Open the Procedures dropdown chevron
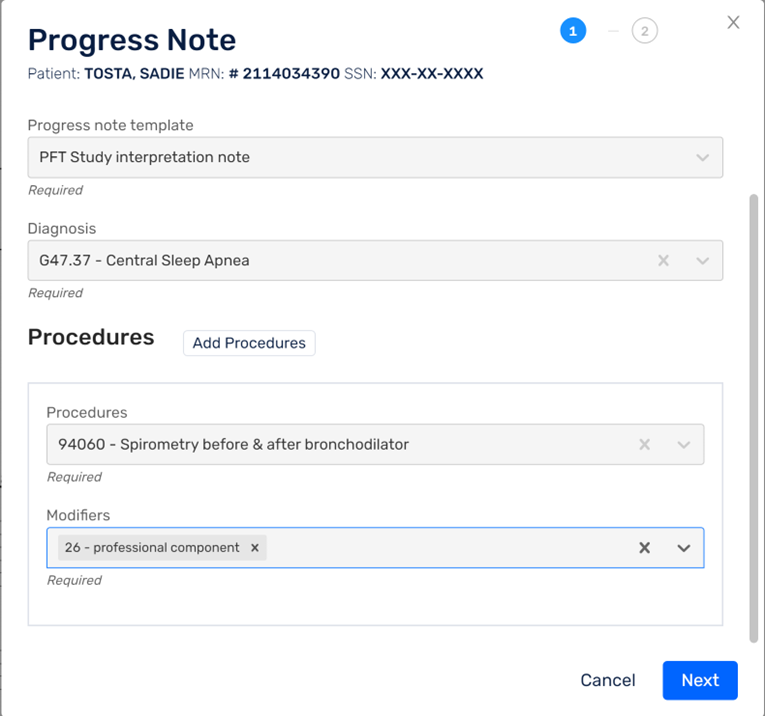Screen dimensions: 765x716 pyautogui.click(x=684, y=444)
